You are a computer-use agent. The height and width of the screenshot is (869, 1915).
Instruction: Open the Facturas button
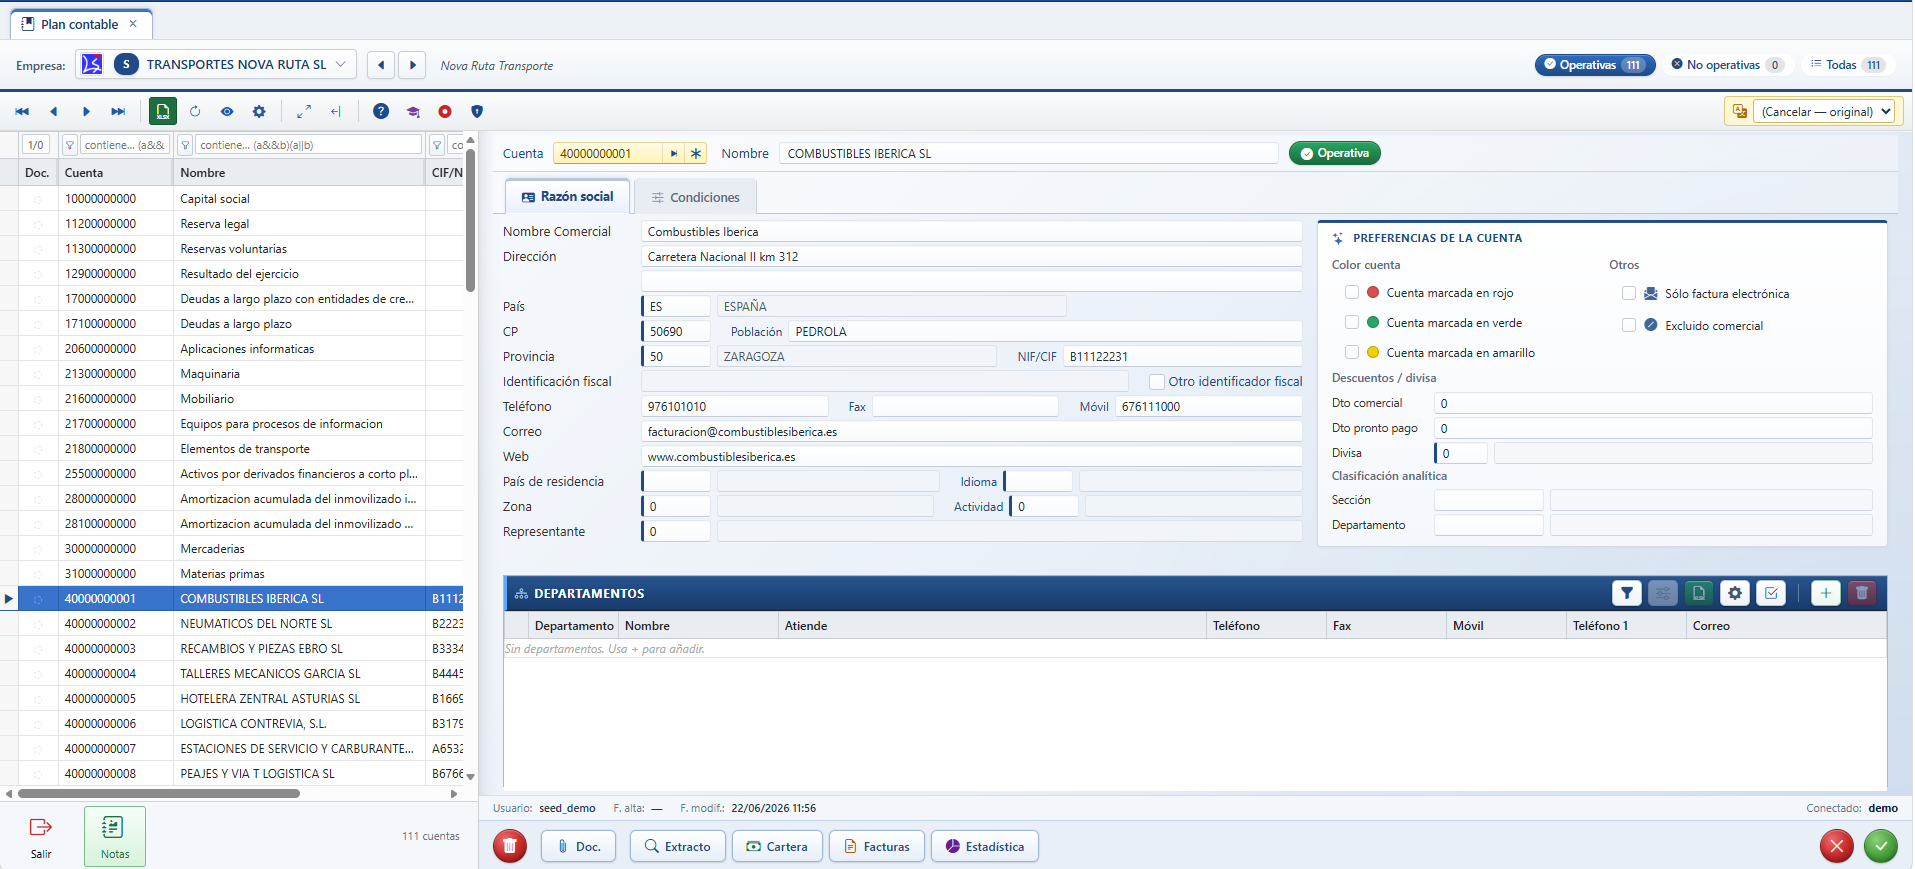pyautogui.click(x=877, y=846)
